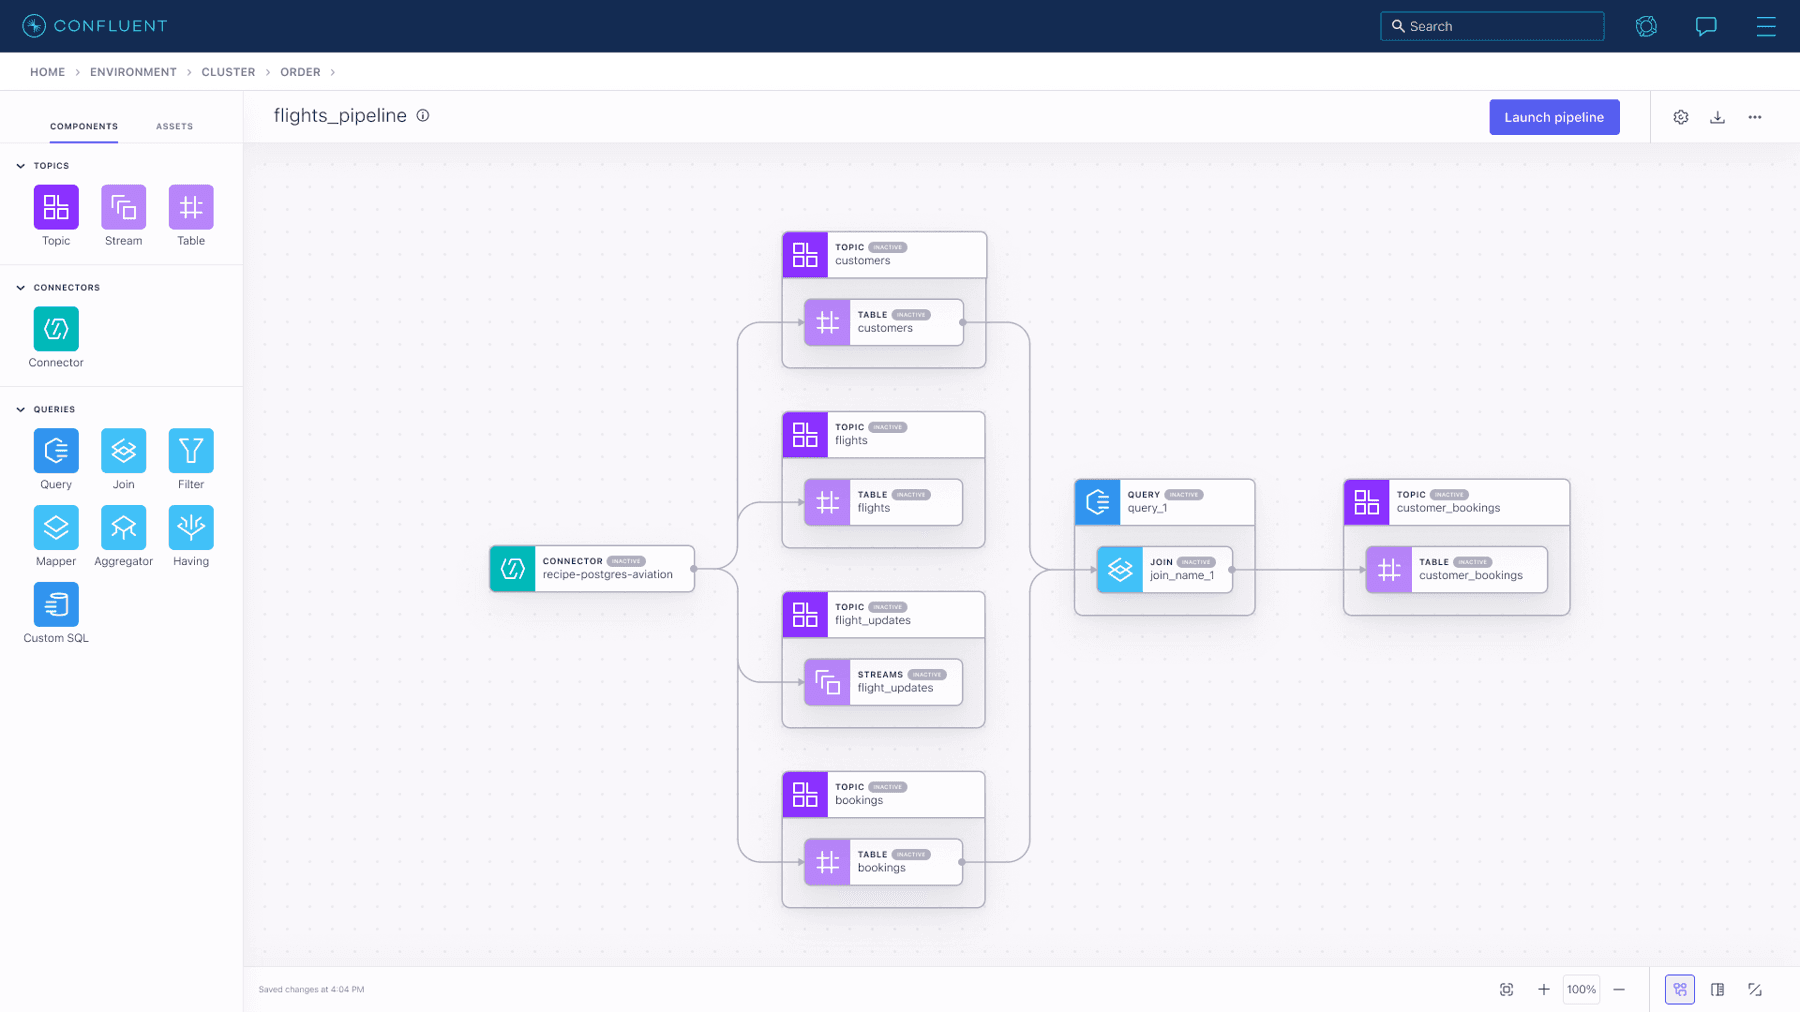This screenshot has height=1012, width=1800.
Task: Click the 100% zoom level box
Action: tap(1581, 989)
